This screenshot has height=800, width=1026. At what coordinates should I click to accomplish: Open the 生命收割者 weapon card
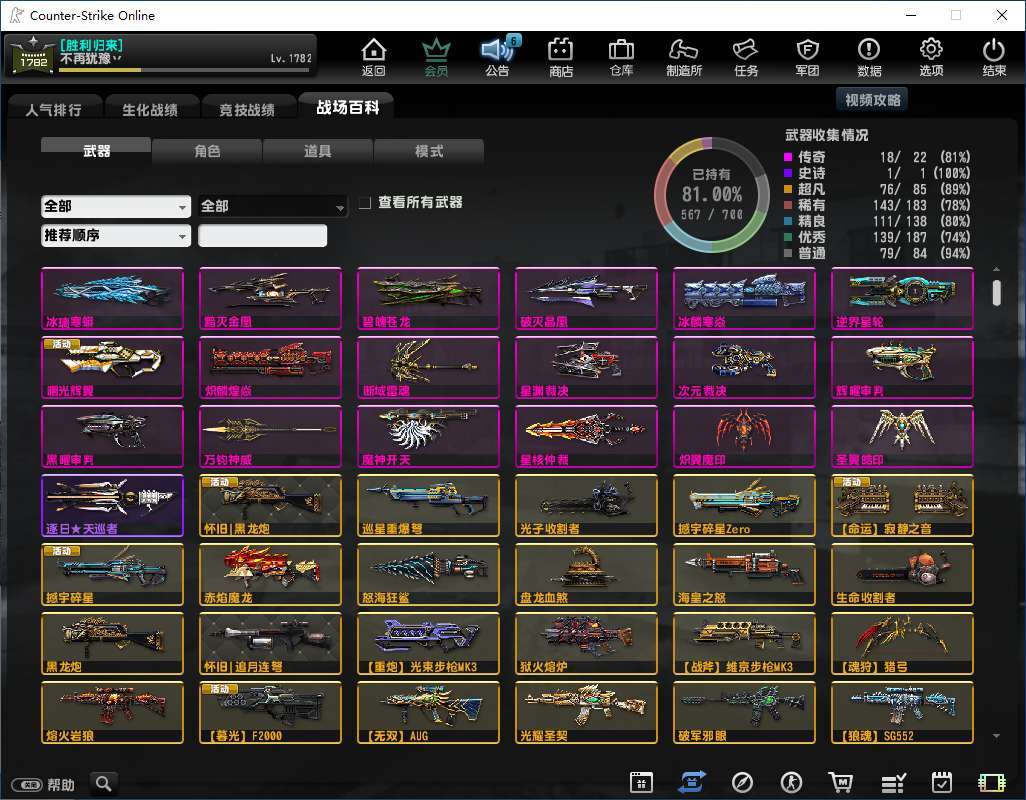902,574
